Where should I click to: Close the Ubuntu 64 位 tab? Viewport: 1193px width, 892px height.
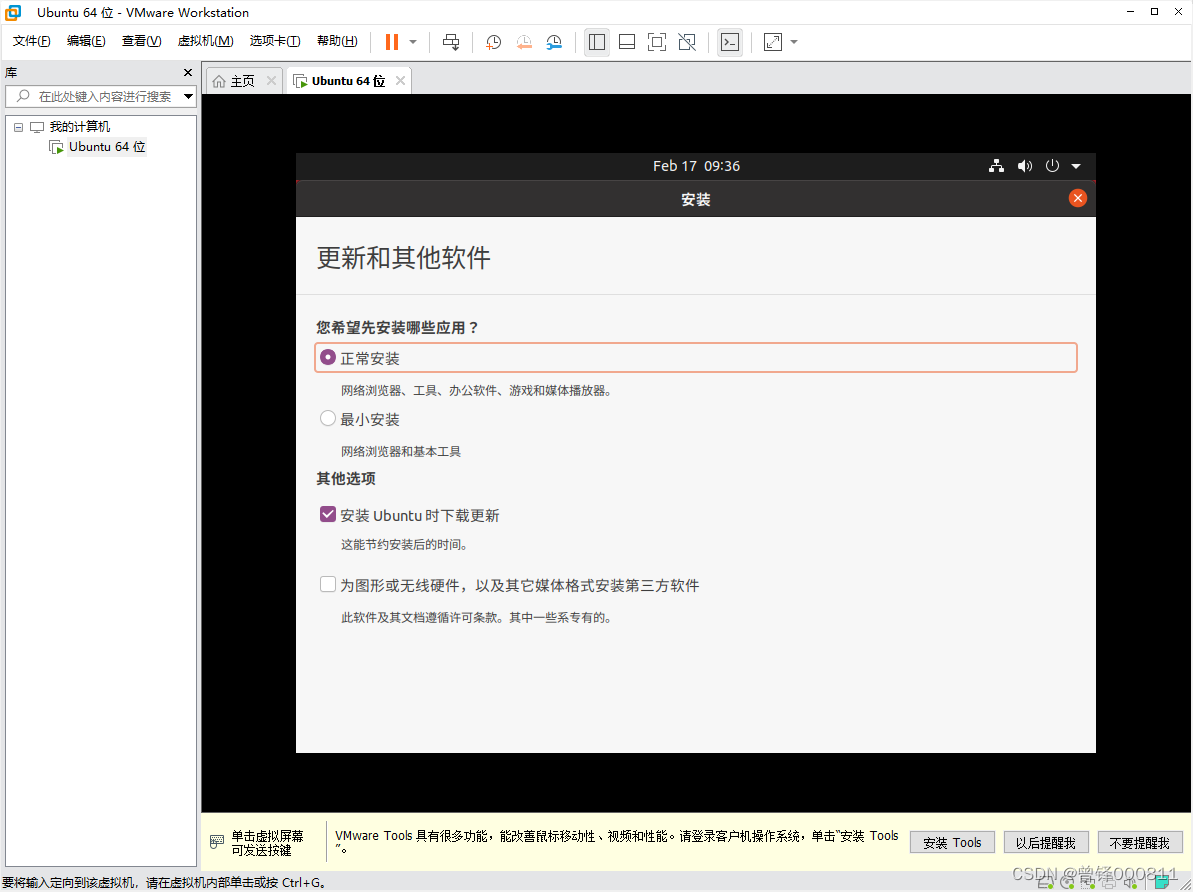pos(400,81)
